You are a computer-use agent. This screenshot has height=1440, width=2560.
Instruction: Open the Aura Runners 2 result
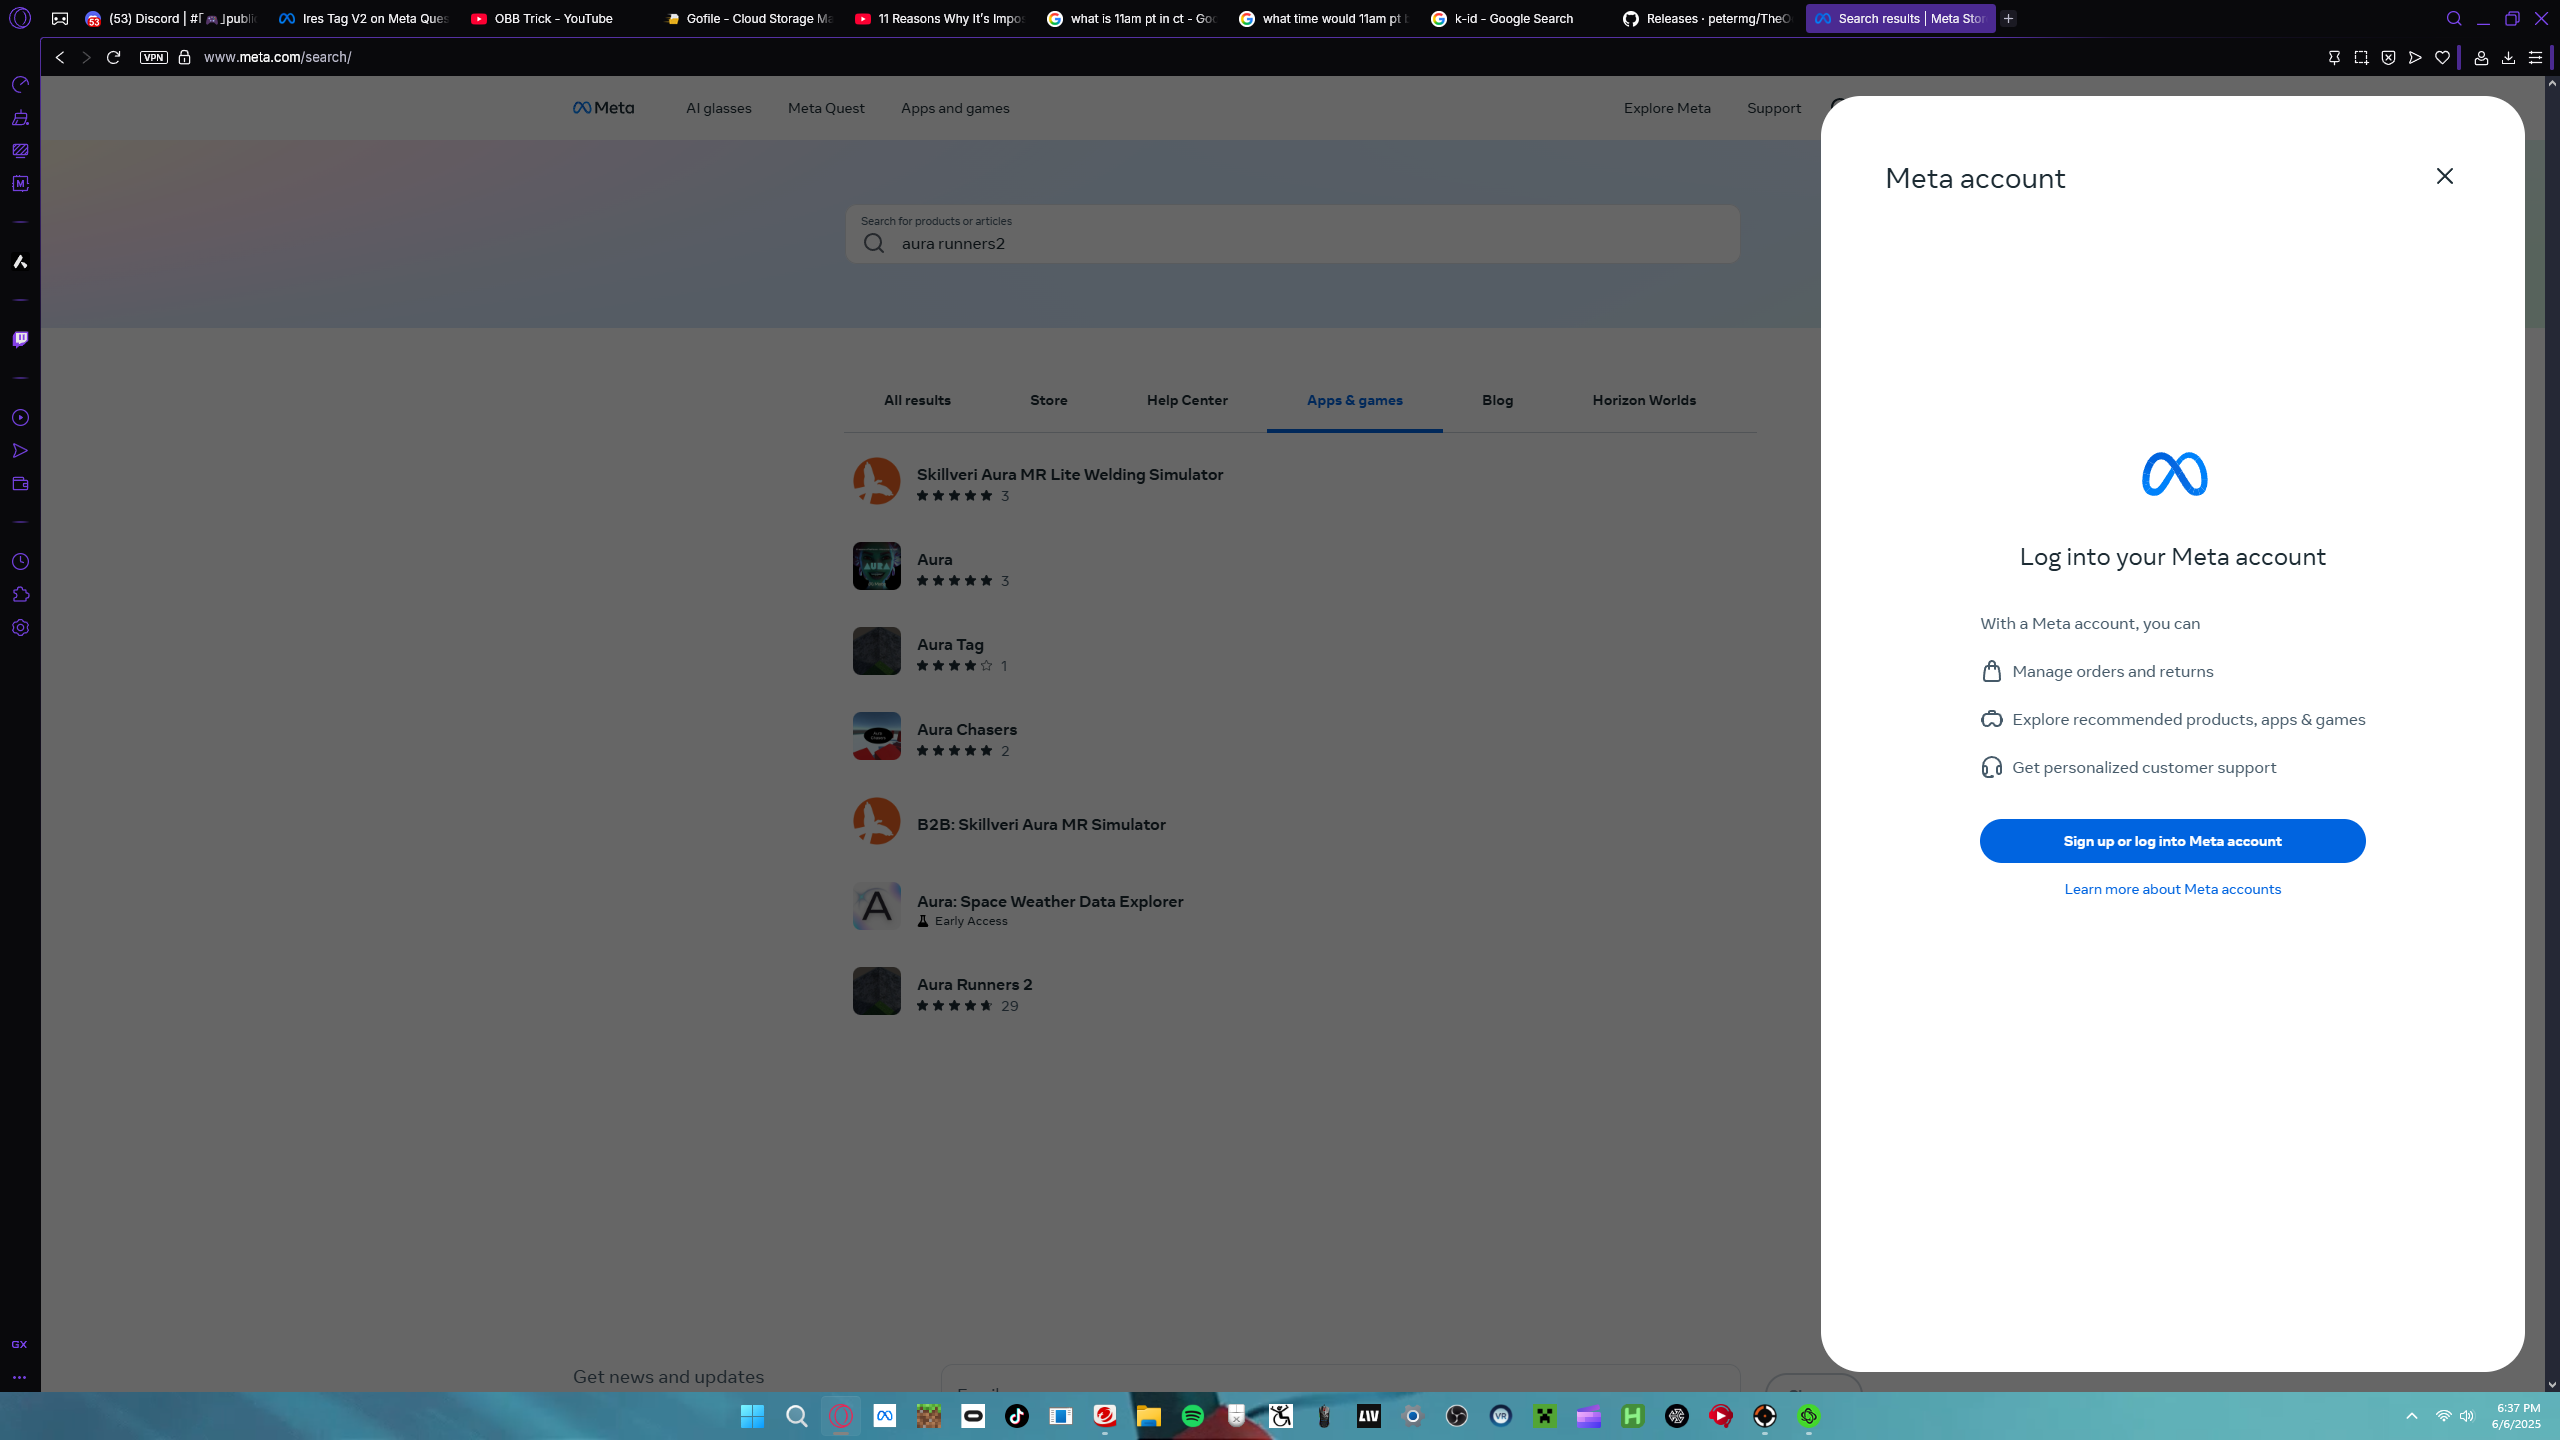click(x=974, y=984)
